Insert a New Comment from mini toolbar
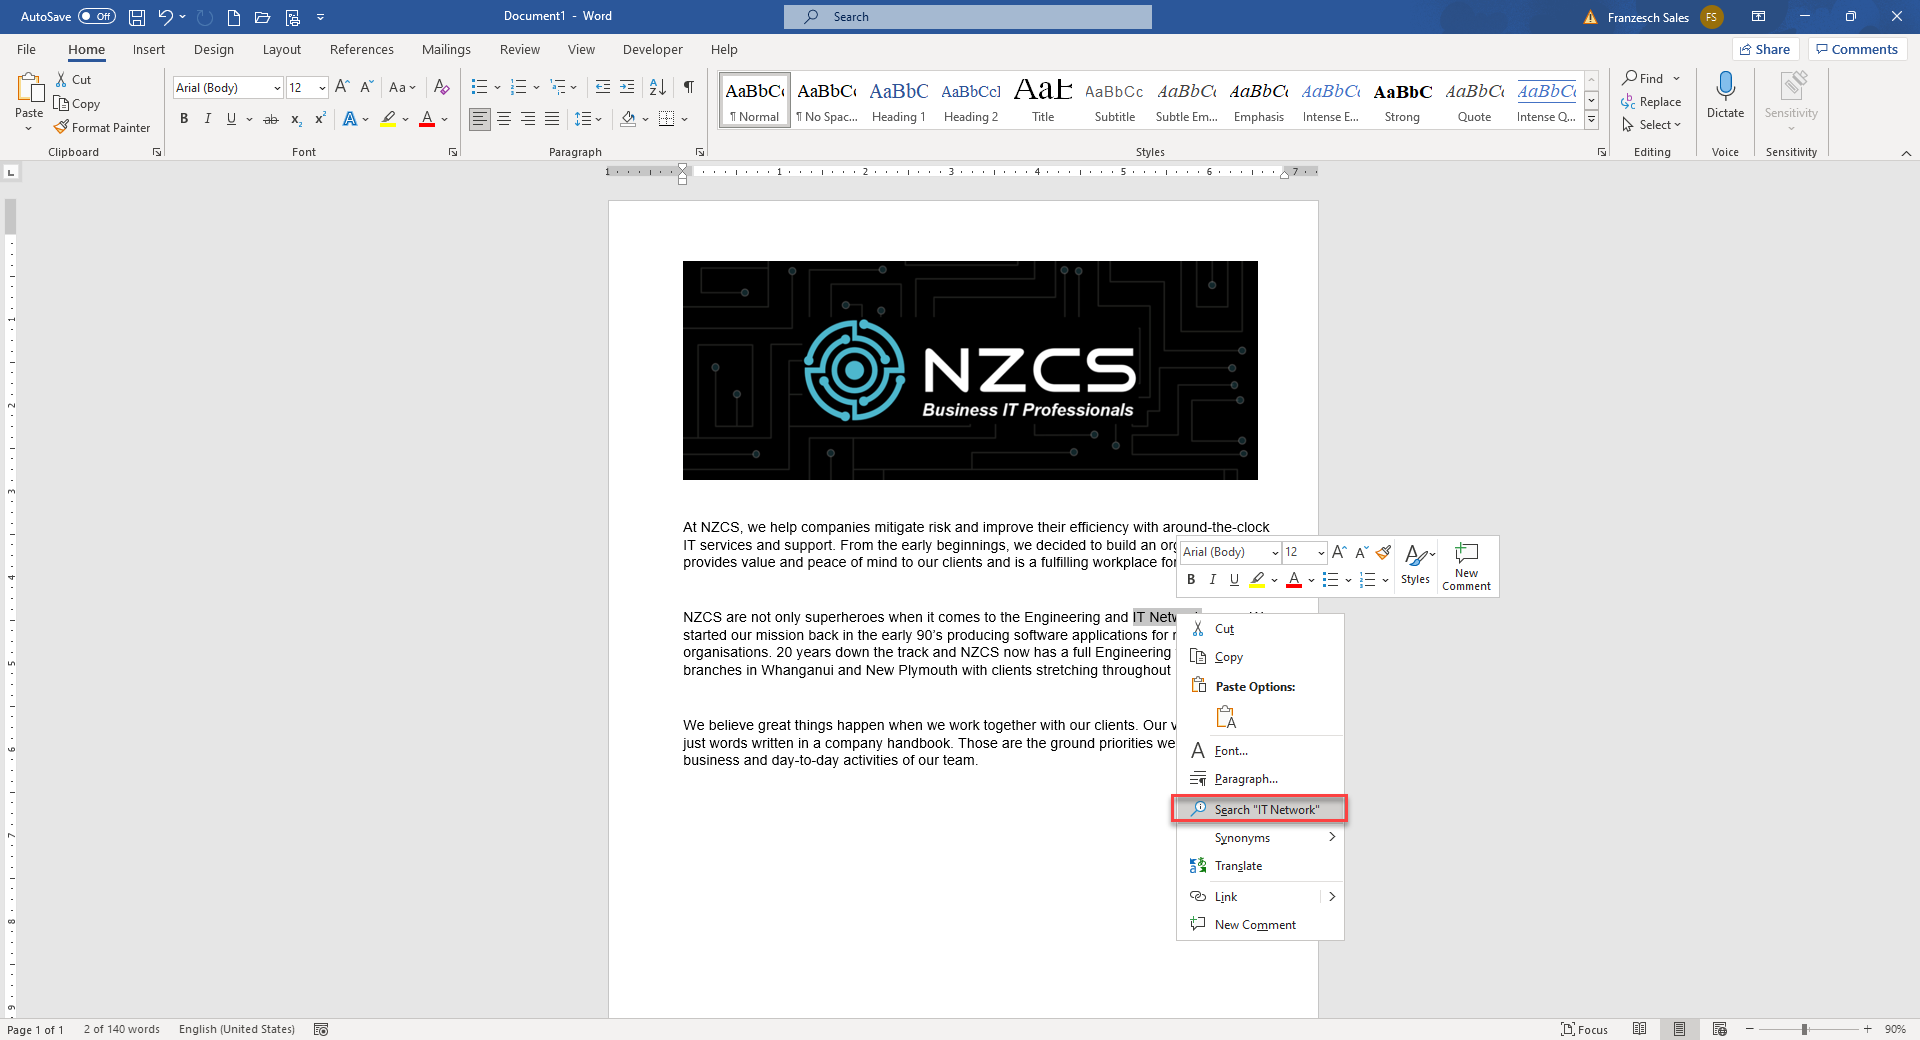 1465,566
